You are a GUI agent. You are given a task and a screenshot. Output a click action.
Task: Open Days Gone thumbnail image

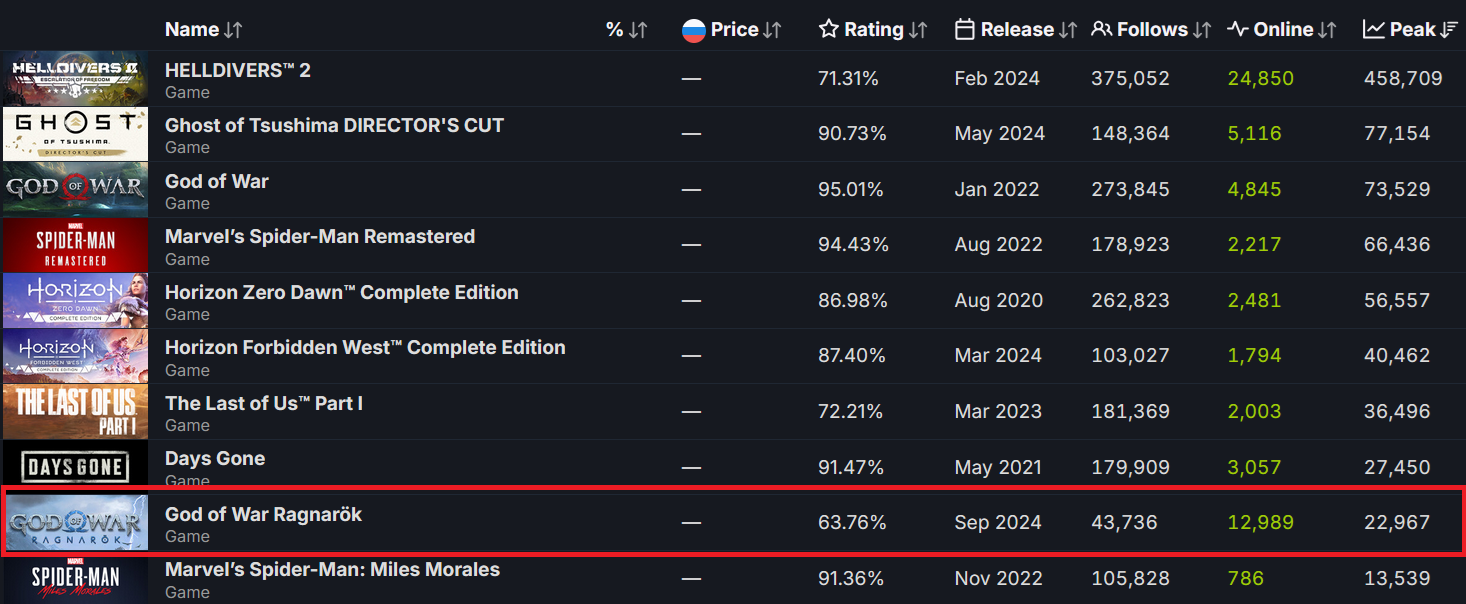pos(75,467)
